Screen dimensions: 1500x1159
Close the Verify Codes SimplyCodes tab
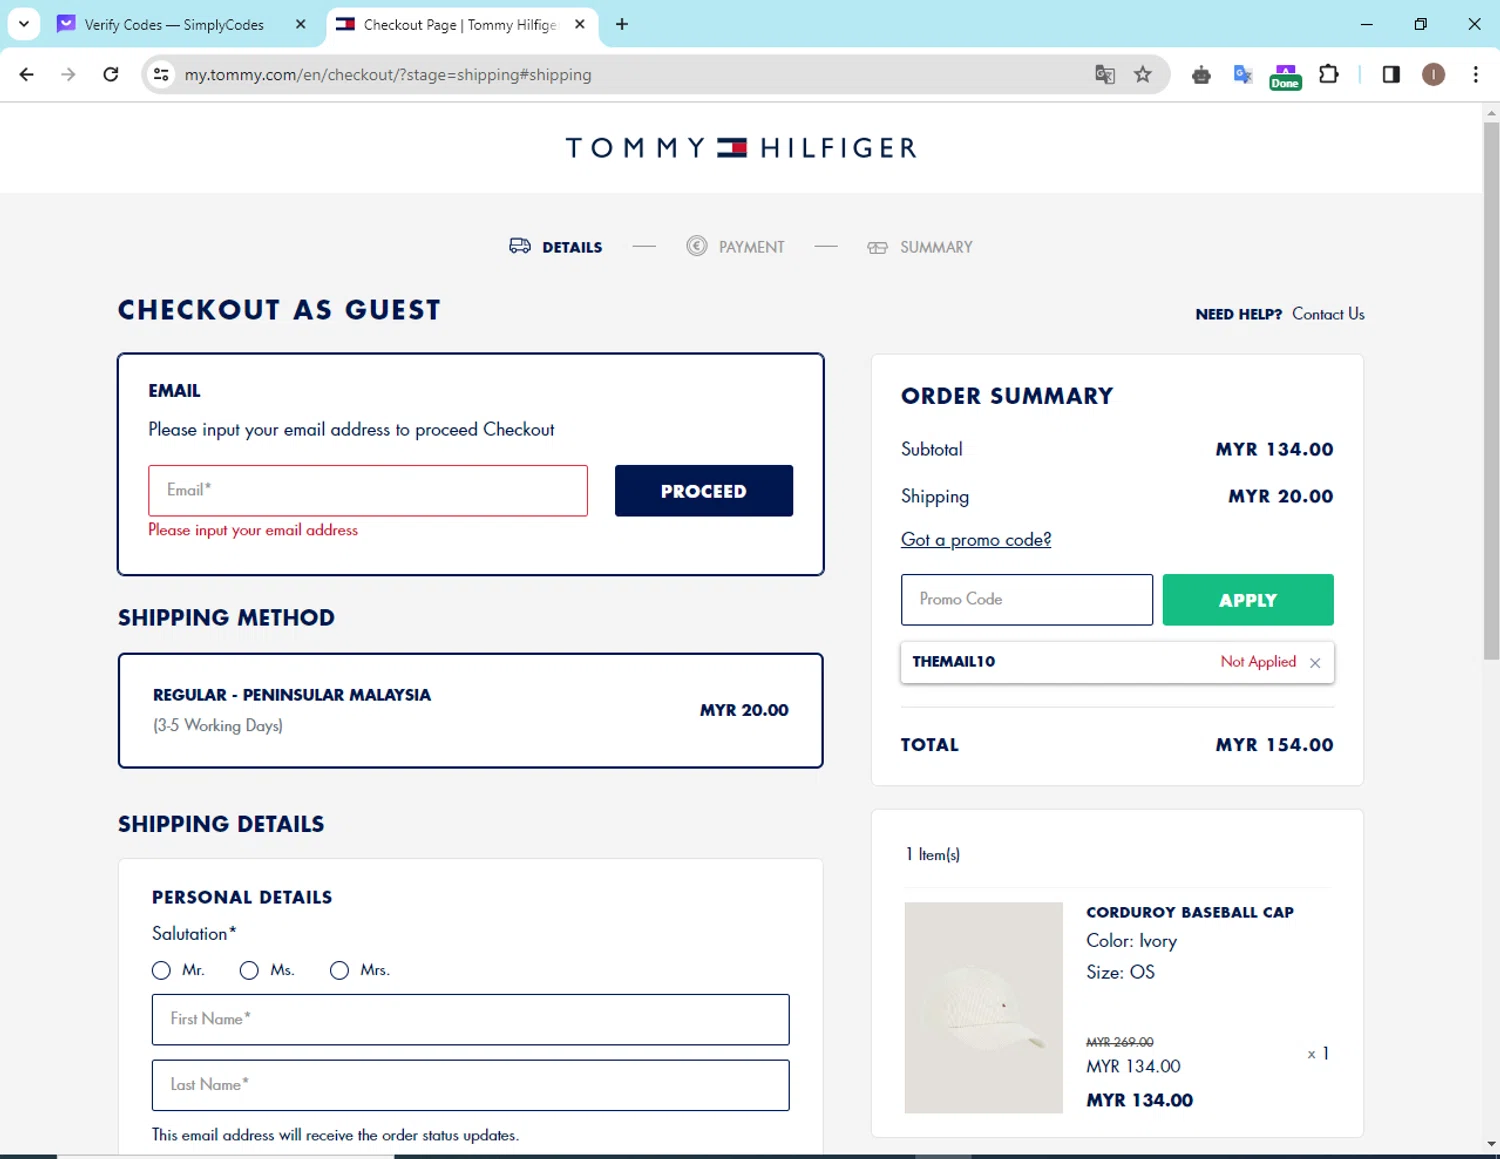301,24
